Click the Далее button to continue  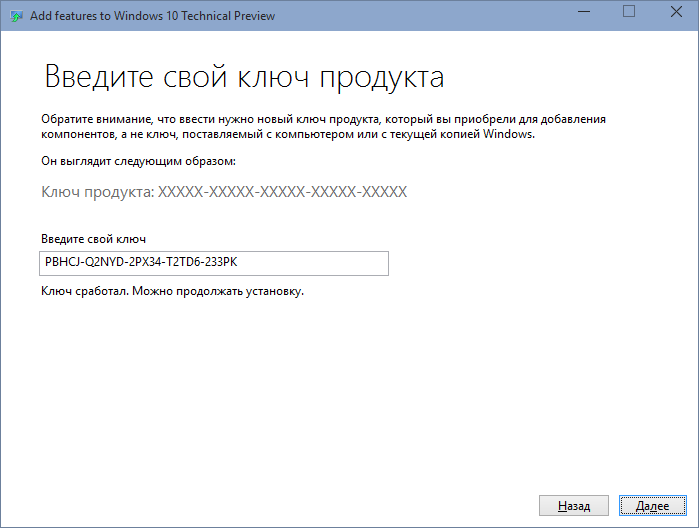tap(653, 505)
